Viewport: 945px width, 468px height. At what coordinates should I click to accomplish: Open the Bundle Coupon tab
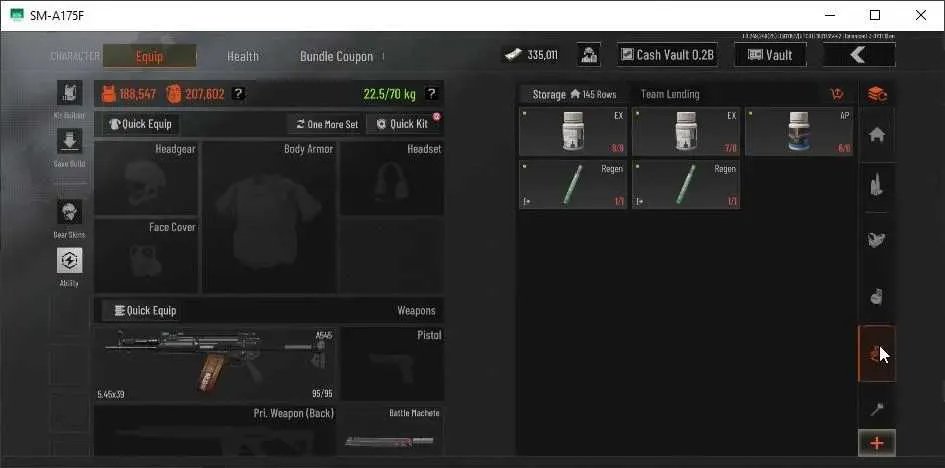click(x=336, y=56)
